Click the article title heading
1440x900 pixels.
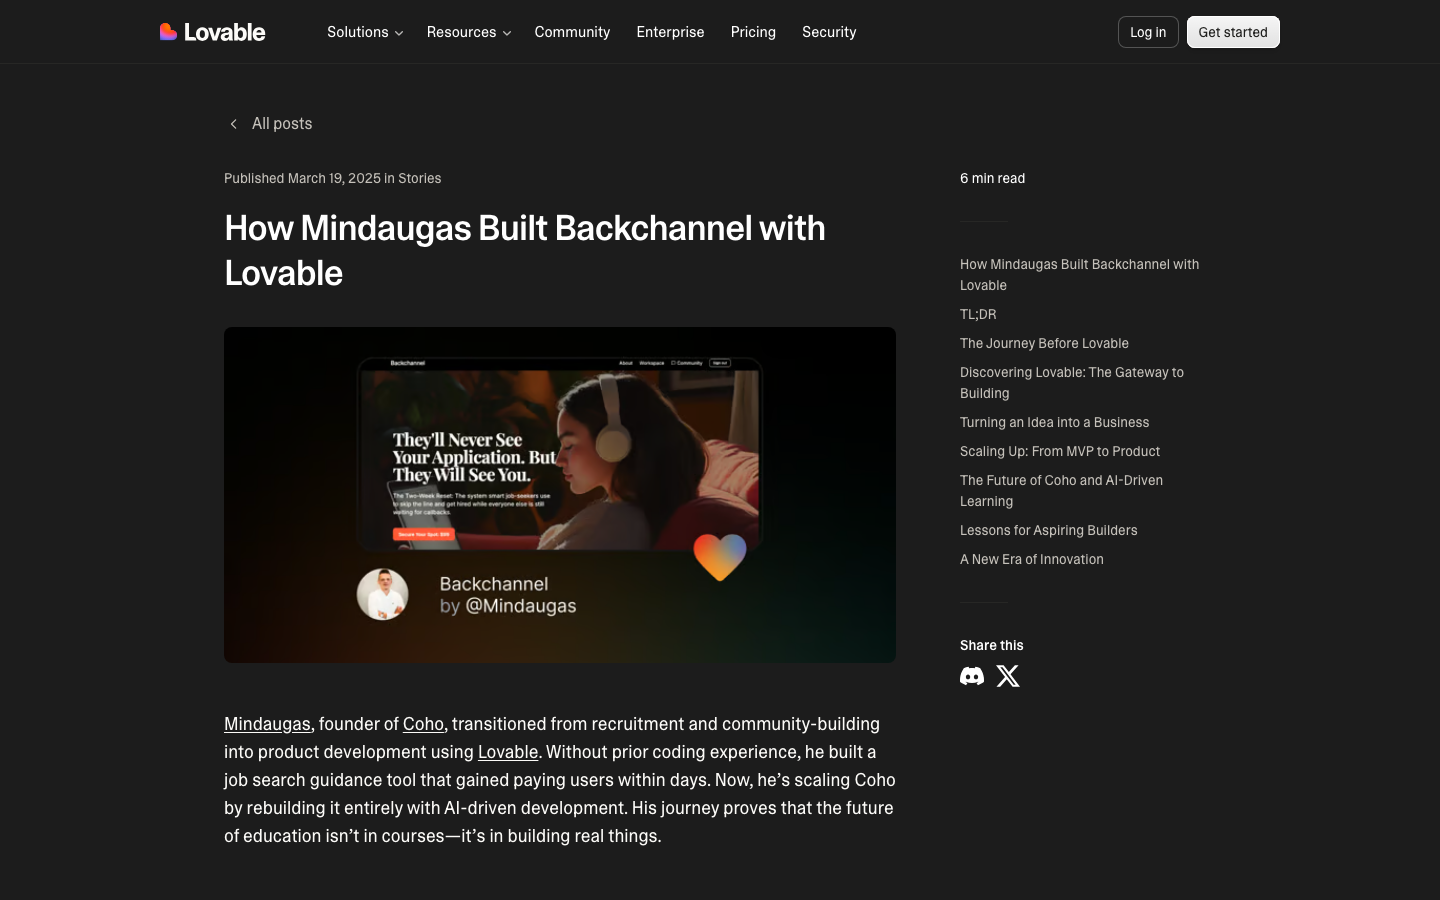click(x=525, y=250)
